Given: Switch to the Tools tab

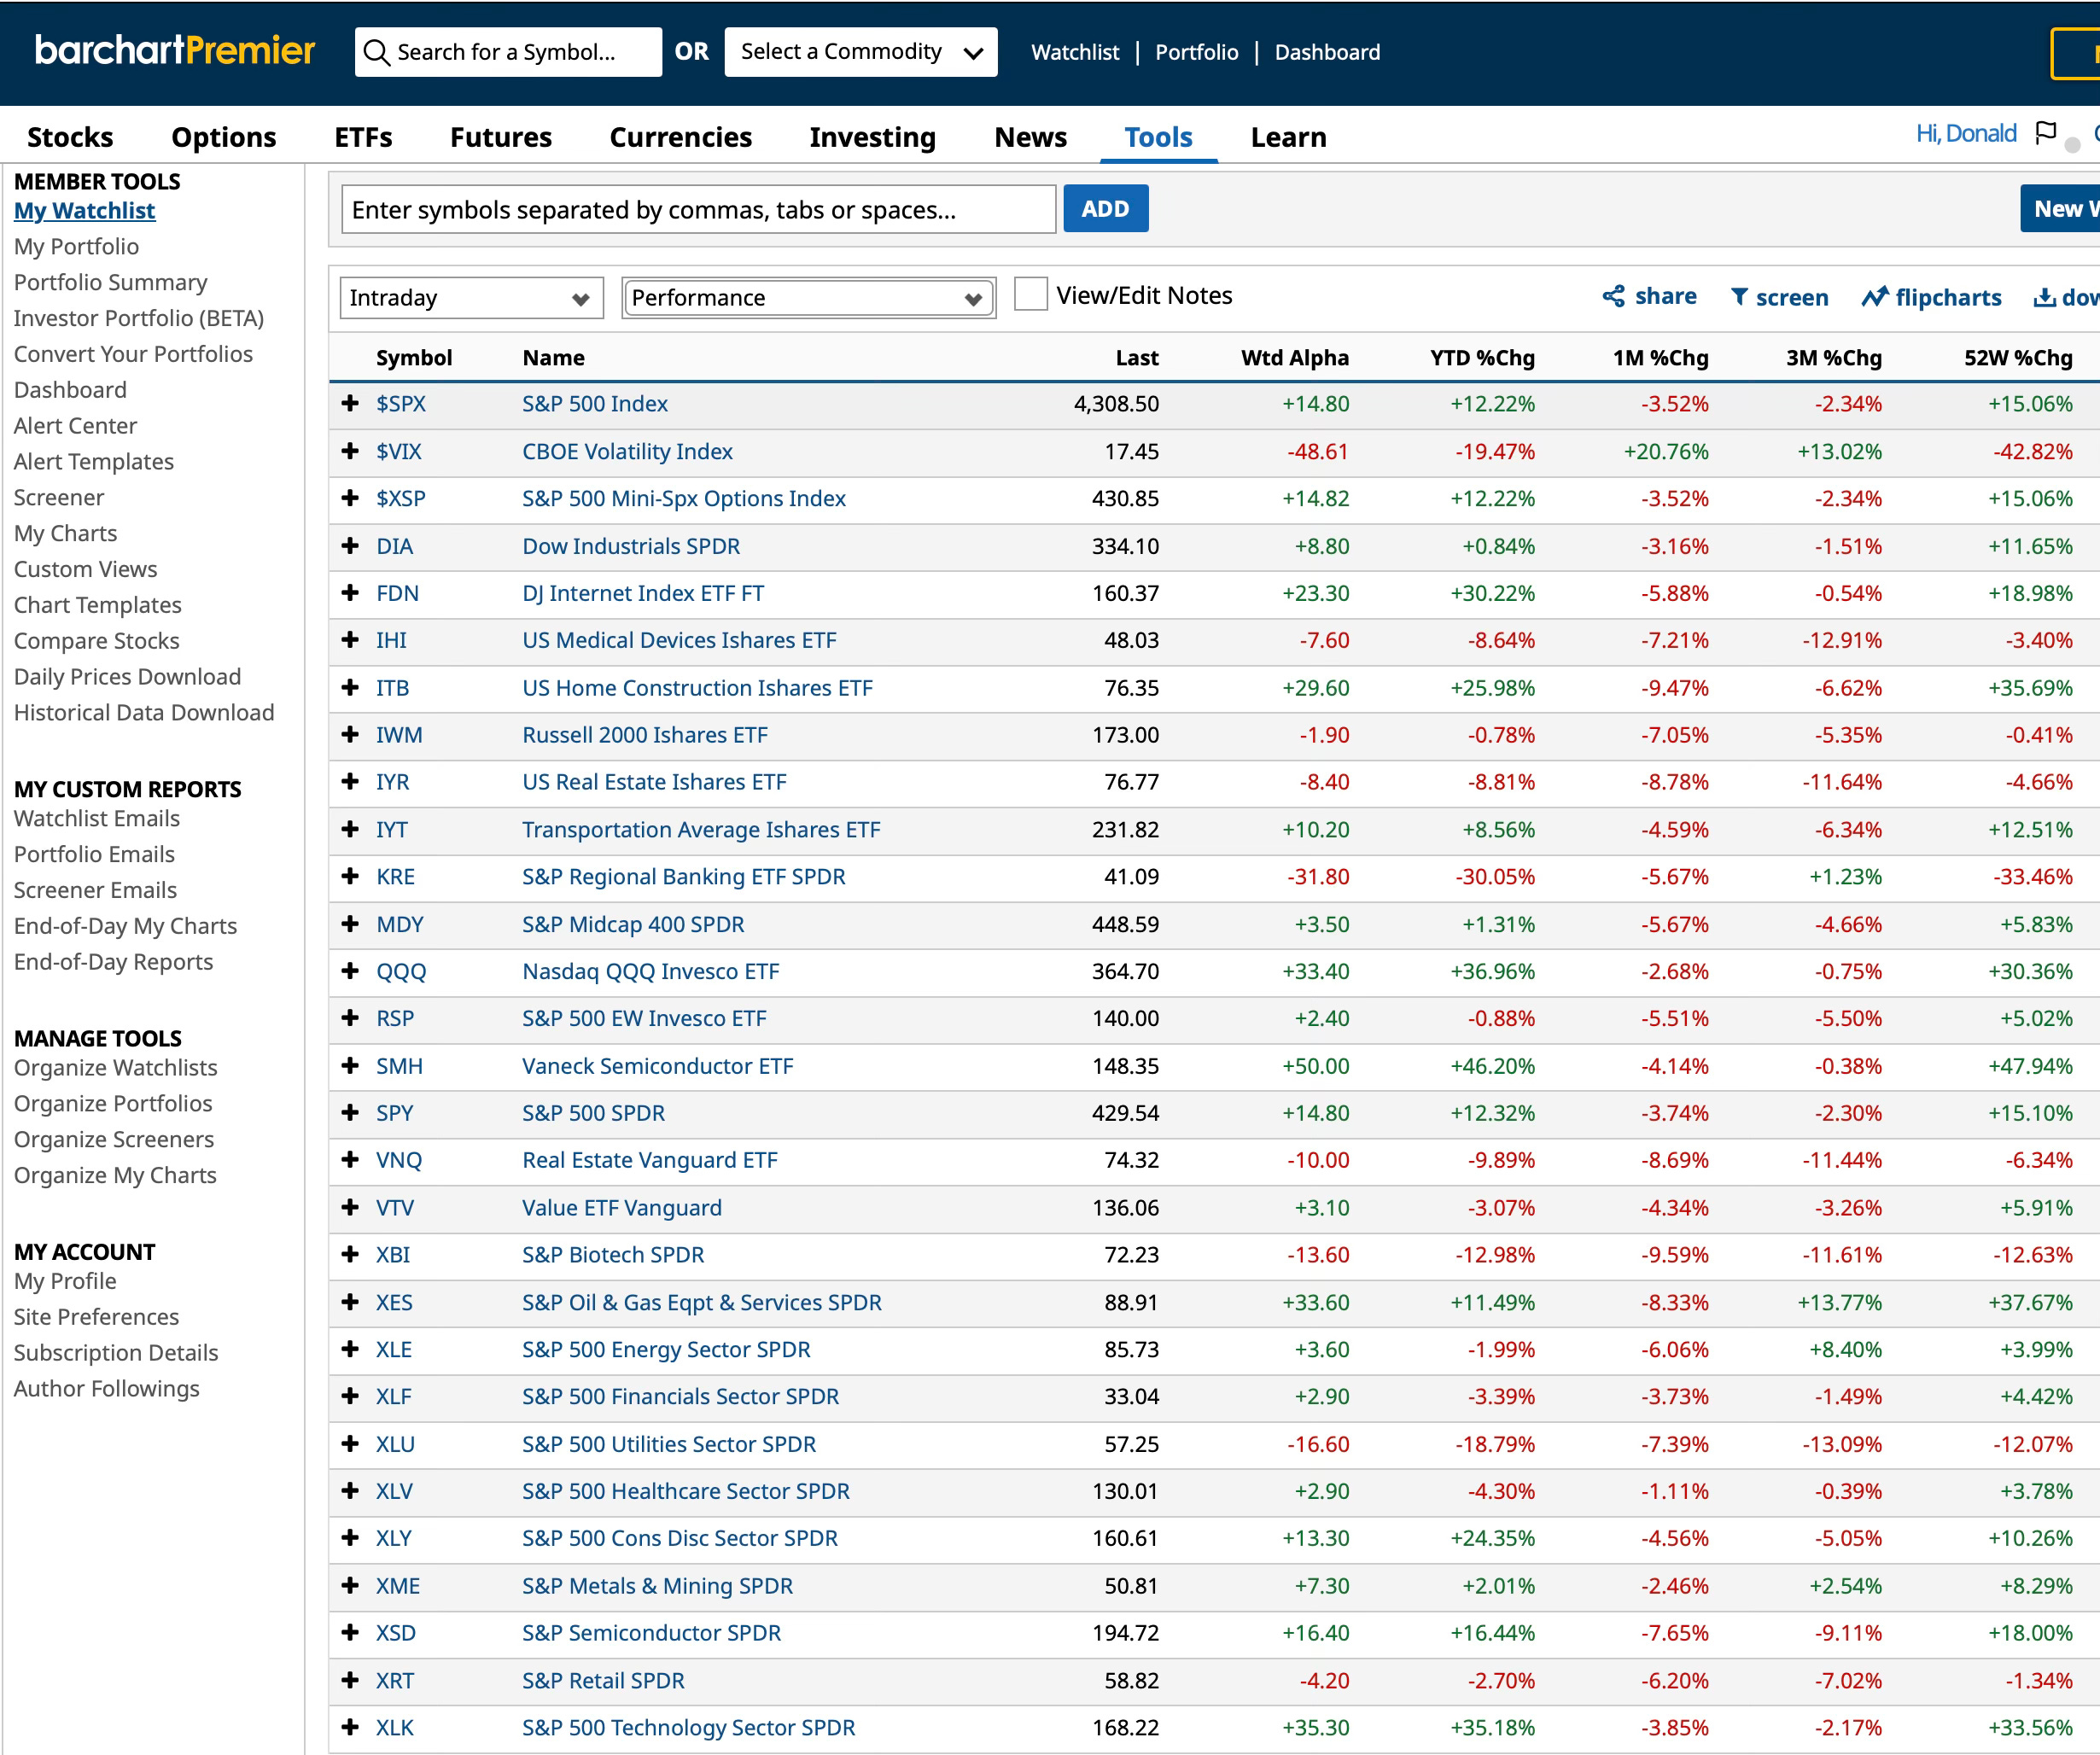Looking at the screenshot, I should coord(1159,137).
